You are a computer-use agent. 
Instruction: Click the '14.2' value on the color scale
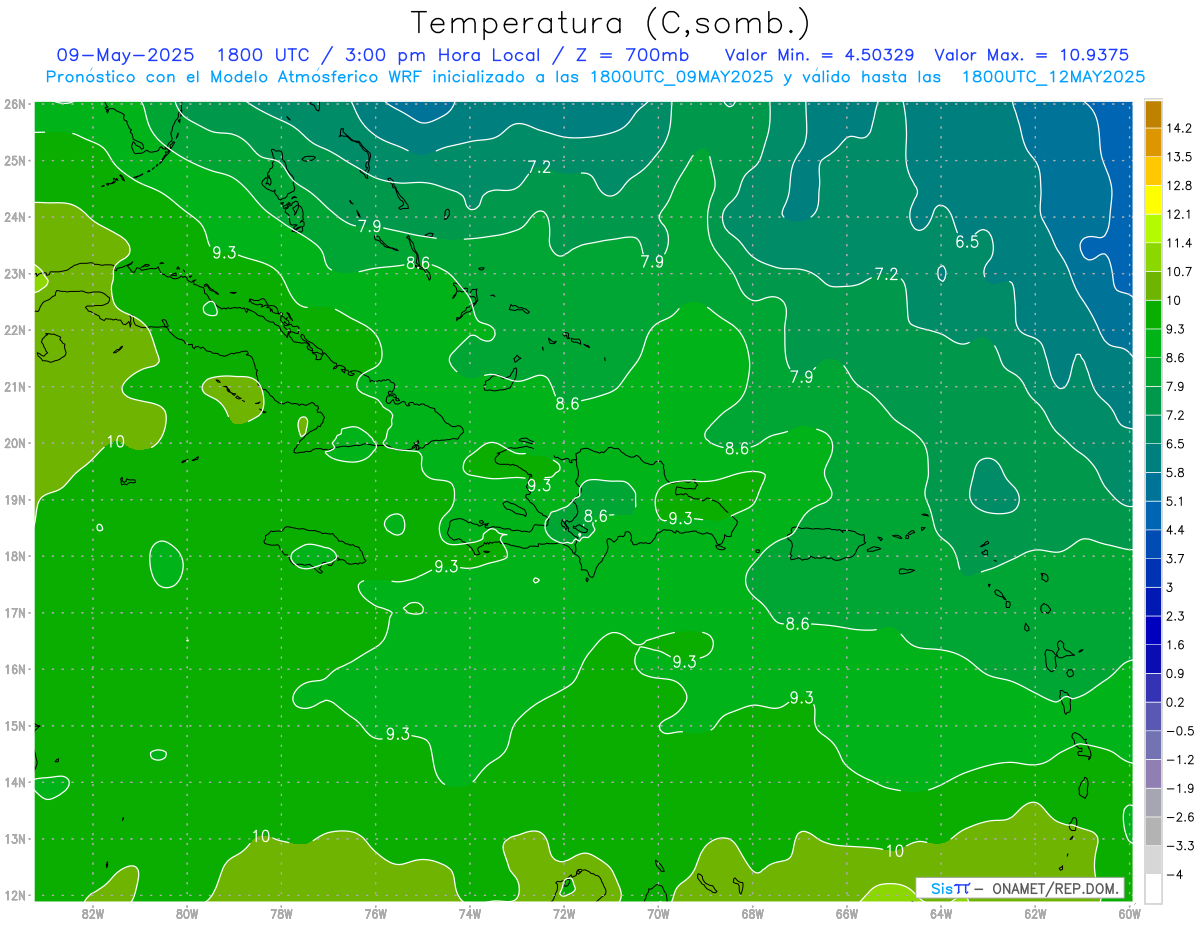(x=1179, y=128)
